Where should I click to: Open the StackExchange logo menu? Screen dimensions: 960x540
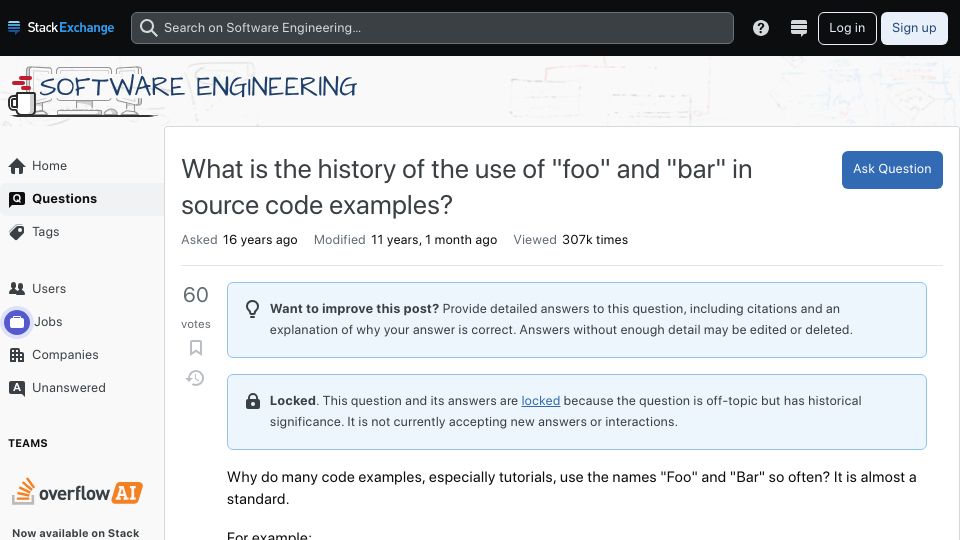click(61, 28)
